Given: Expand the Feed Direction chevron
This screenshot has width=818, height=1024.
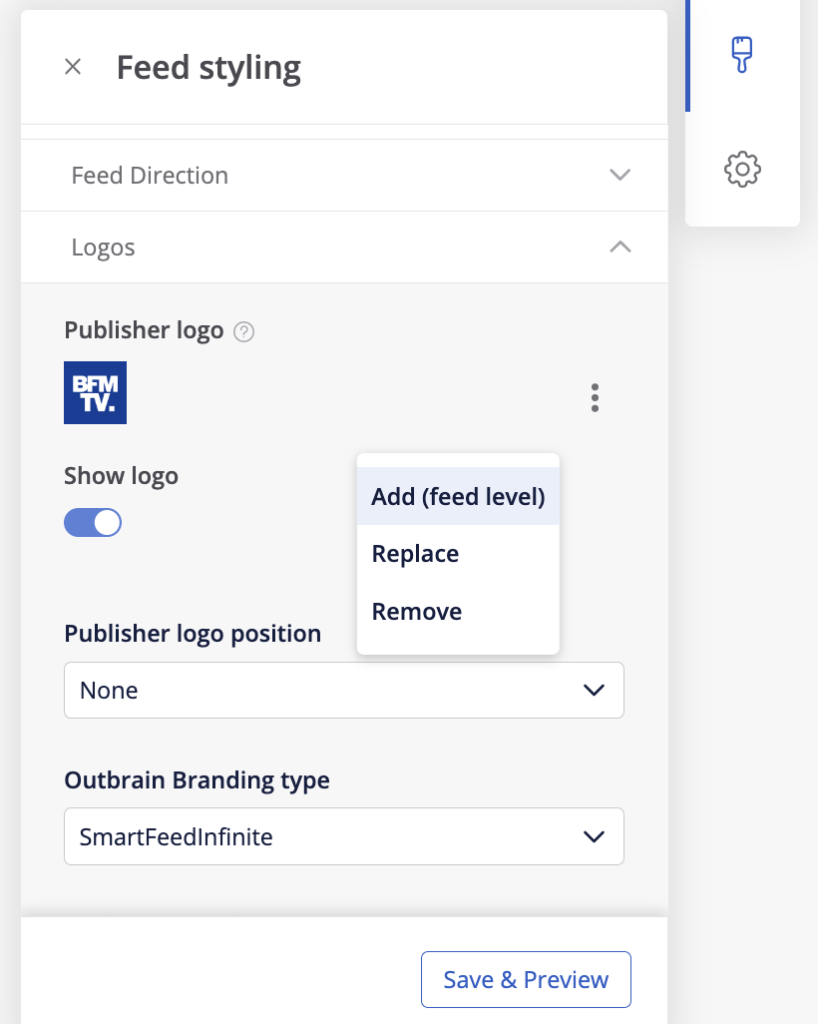Looking at the screenshot, I should click(620, 175).
